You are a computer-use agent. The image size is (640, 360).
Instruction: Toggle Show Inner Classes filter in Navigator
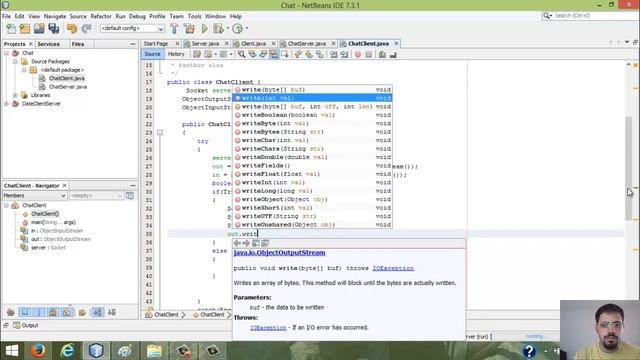click(67, 313)
